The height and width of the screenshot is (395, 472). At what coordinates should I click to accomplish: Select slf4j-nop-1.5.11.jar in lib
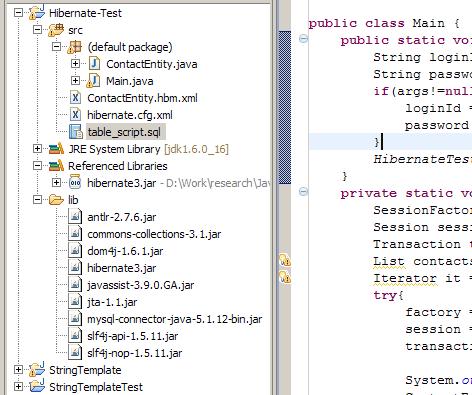(x=135, y=353)
